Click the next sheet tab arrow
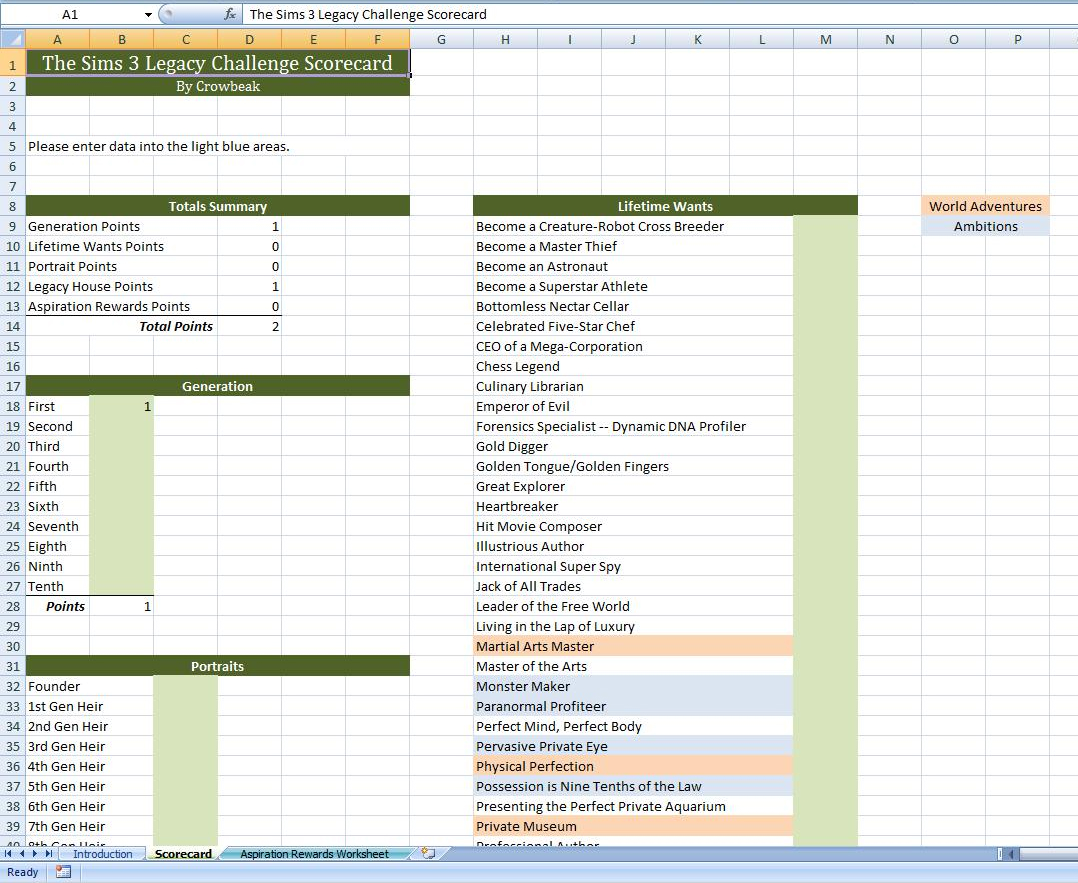 pos(35,853)
